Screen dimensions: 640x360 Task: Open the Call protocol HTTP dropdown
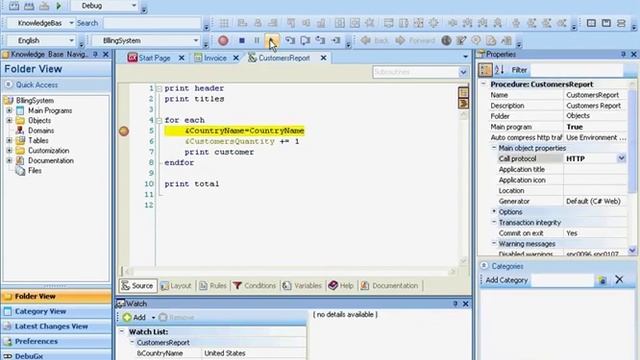tap(621, 158)
